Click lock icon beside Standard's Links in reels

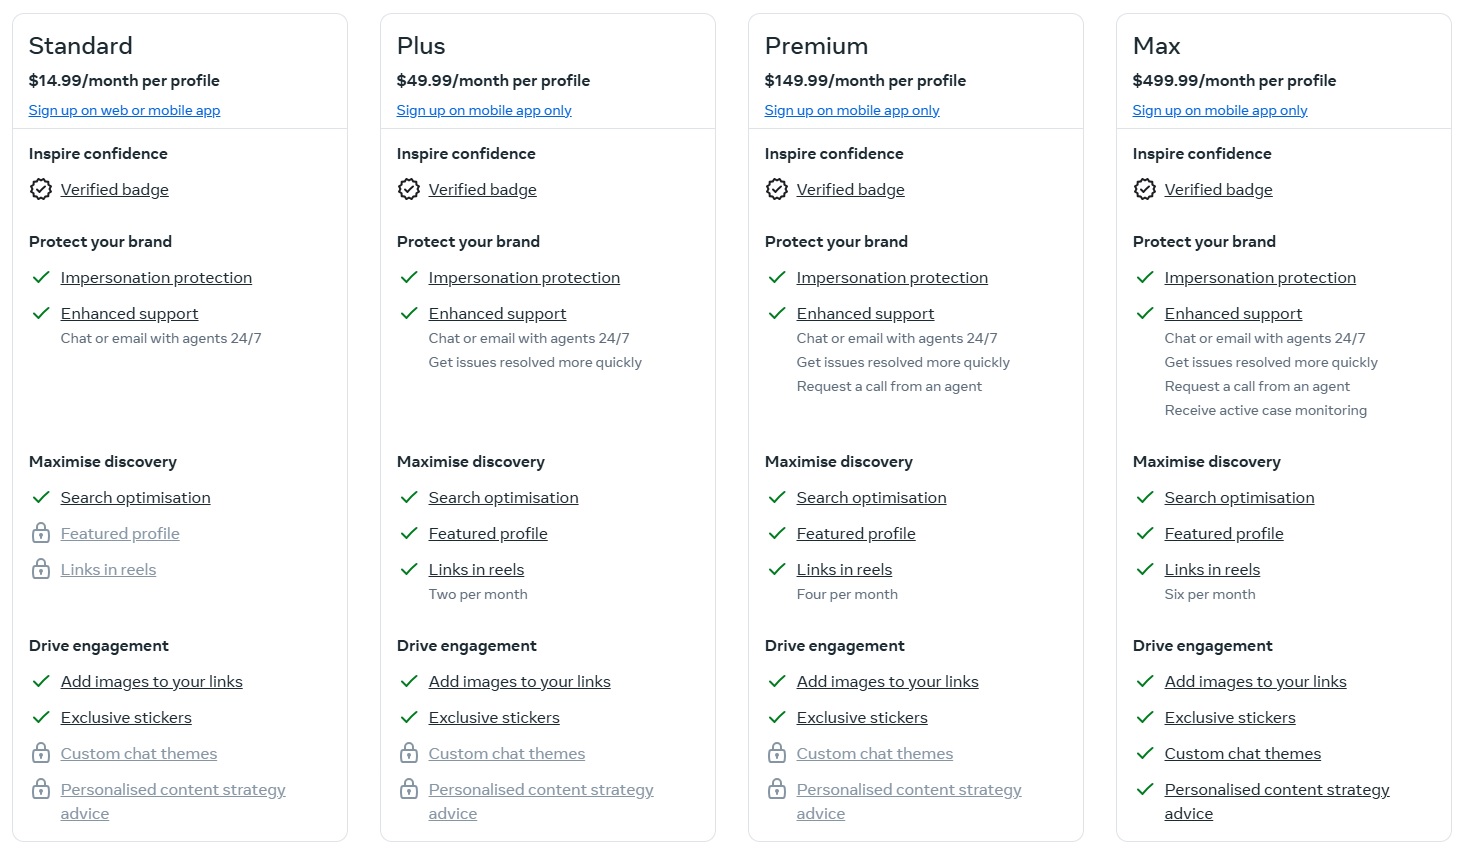41,569
